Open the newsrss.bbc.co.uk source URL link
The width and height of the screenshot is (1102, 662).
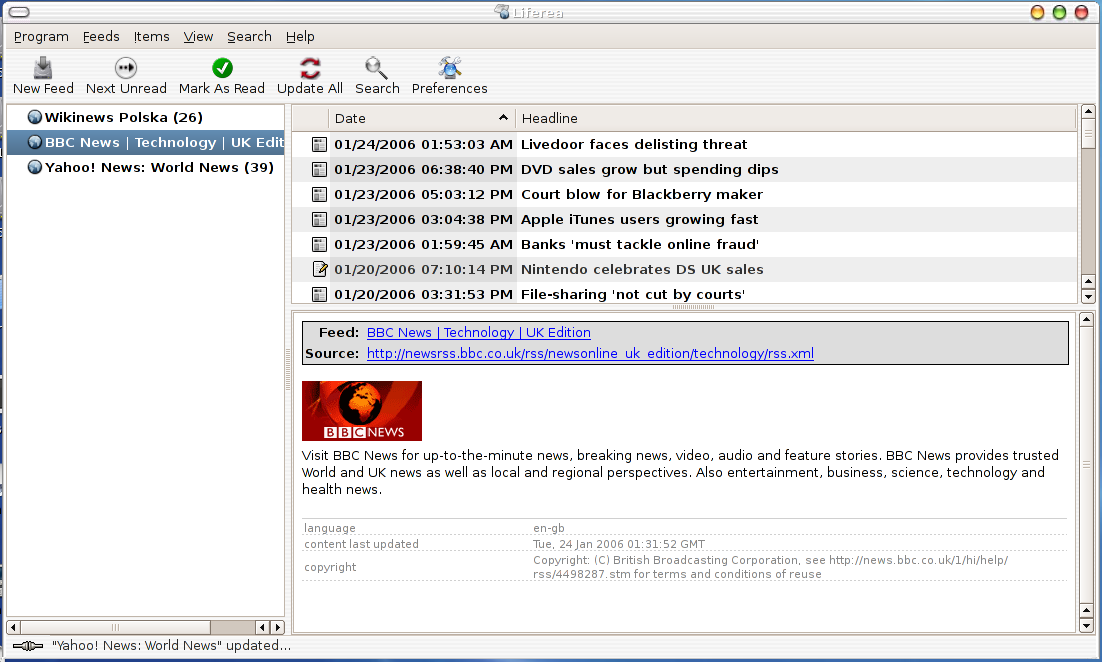coord(590,353)
